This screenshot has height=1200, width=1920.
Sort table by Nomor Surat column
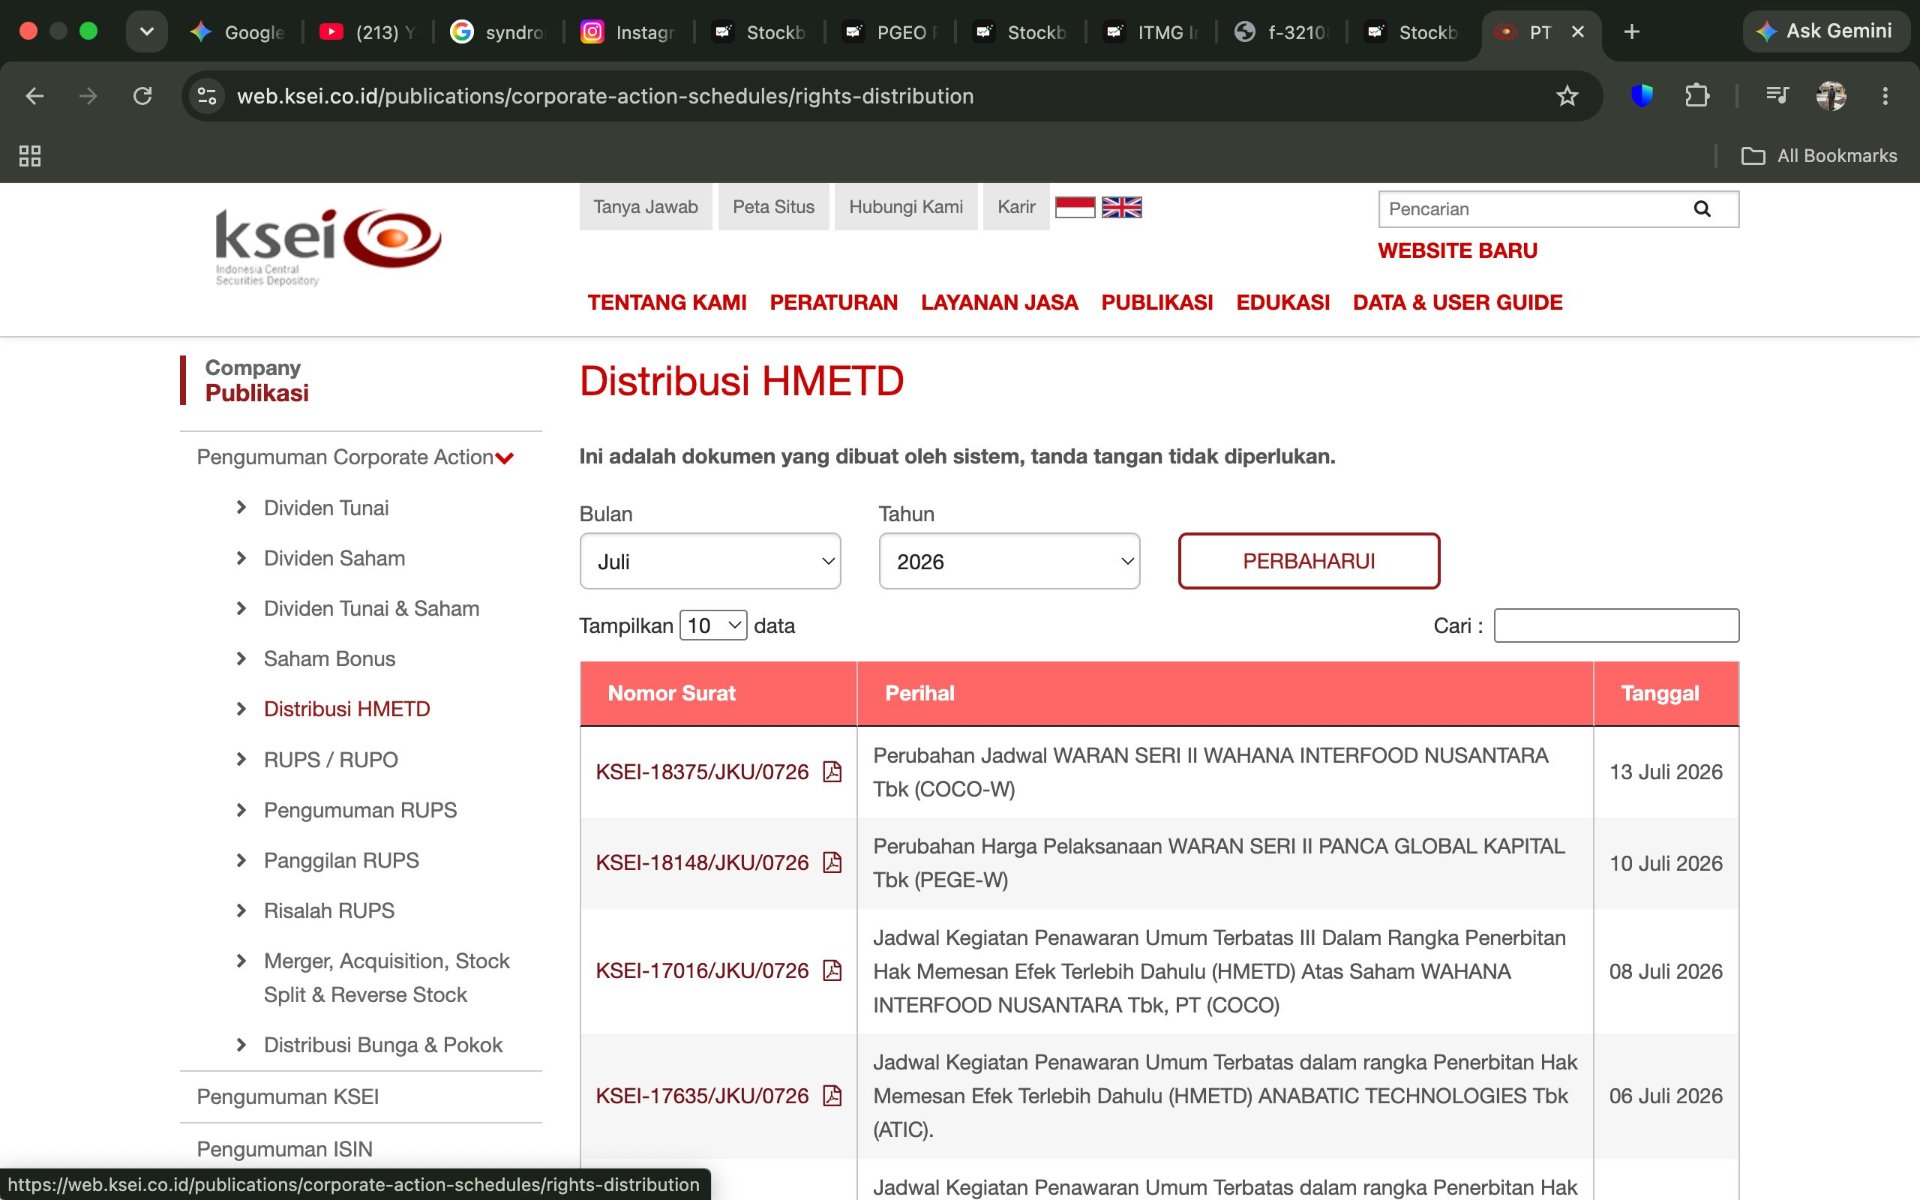coord(718,694)
